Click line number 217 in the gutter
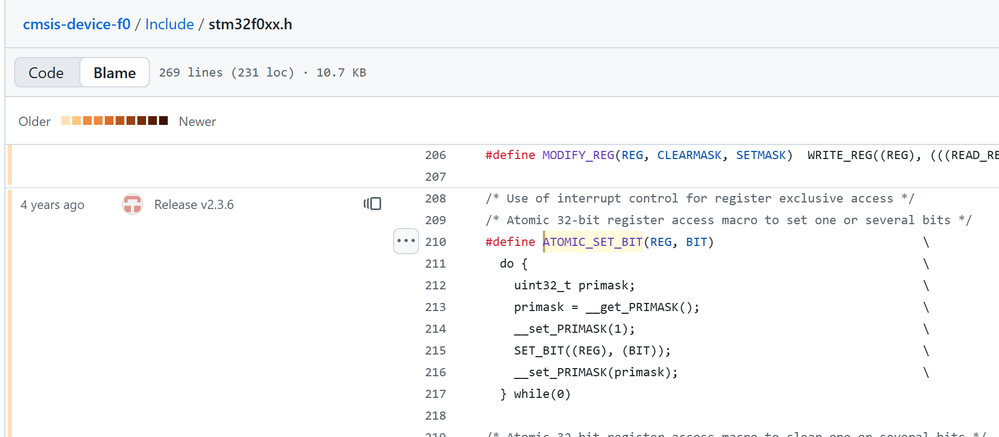The image size is (999, 437). point(435,394)
